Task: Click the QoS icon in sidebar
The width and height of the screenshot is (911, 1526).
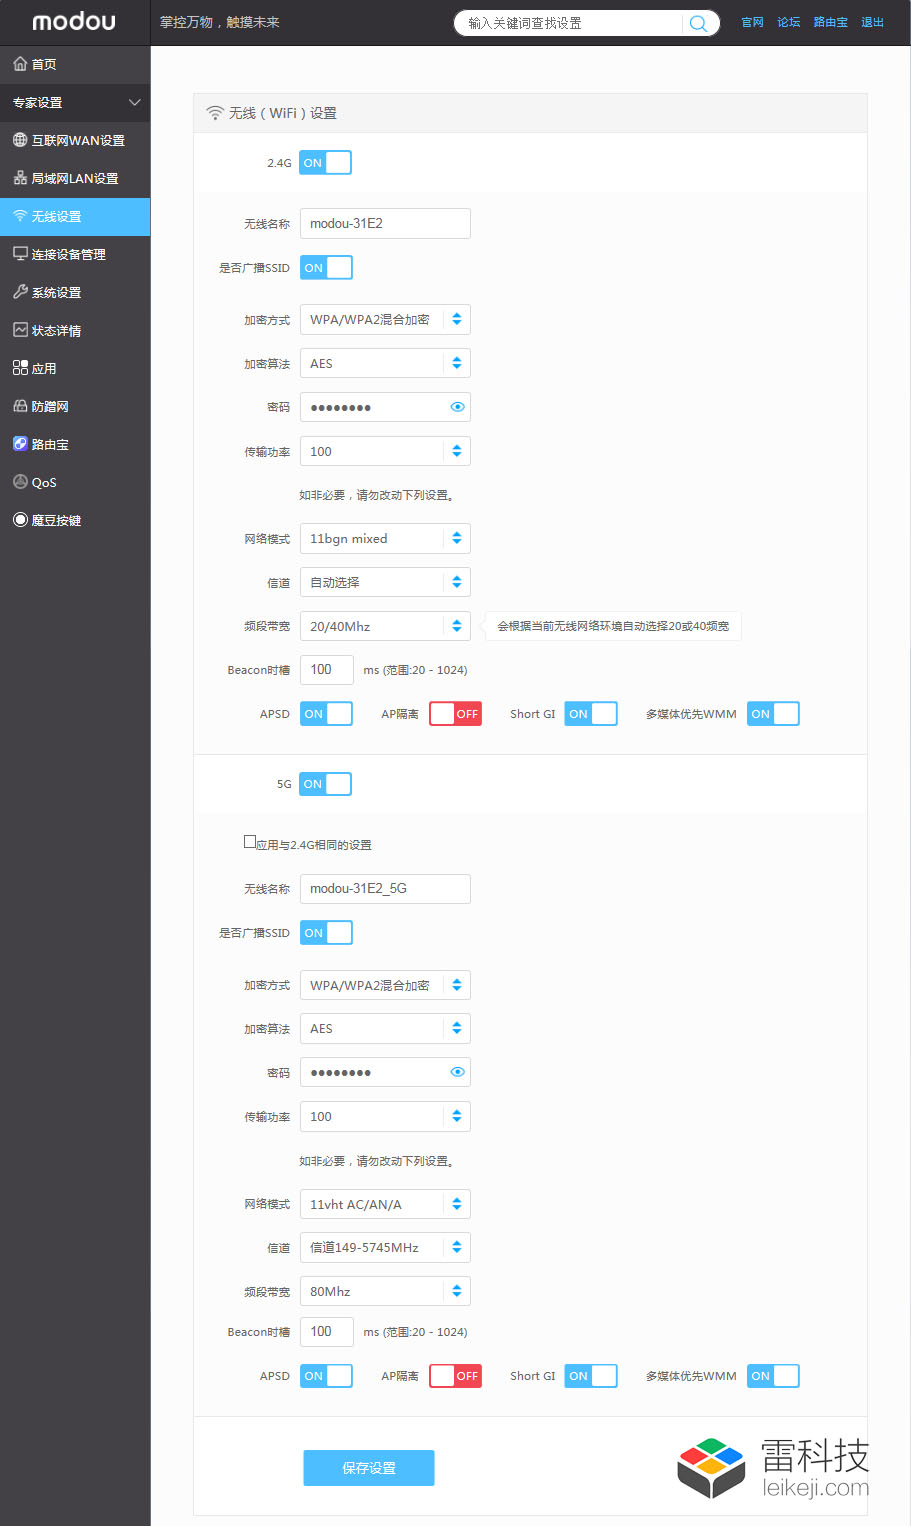Action: [20, 482]
